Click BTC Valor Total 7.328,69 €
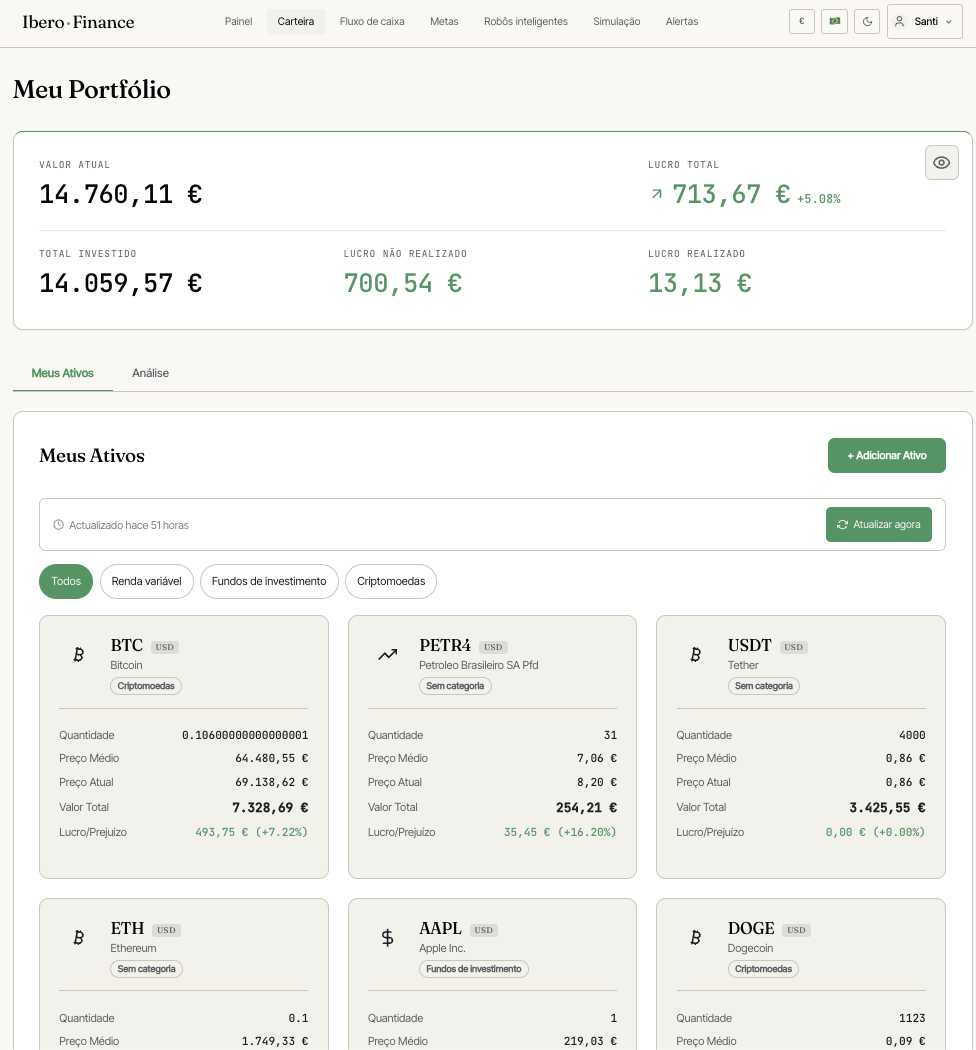Screen dimensions: 976x1050 pos(270,808)
